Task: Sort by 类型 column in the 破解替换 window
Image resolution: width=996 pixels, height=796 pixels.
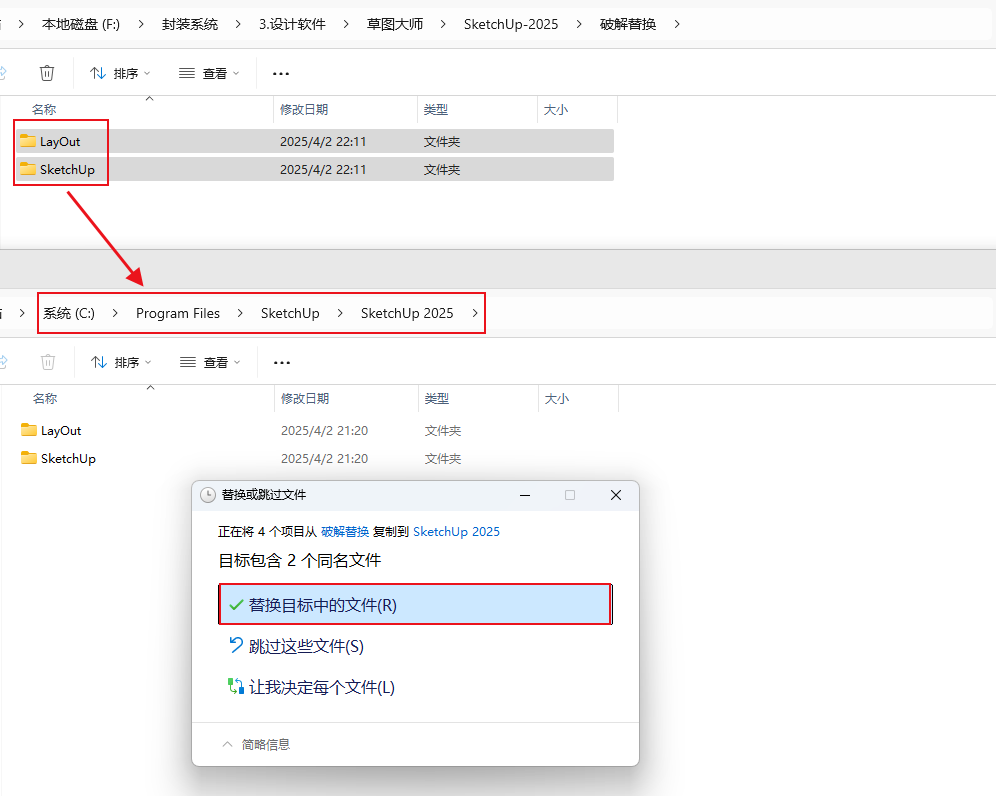Action: tap(436, 109)
